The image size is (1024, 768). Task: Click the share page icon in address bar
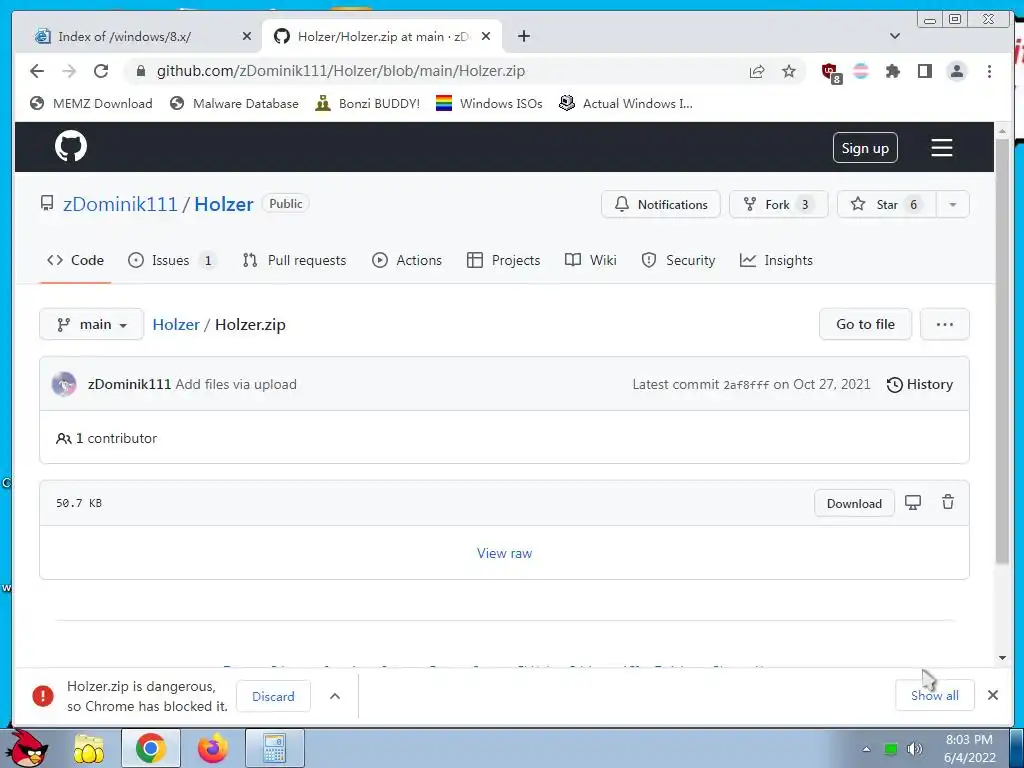click(757, 71)
